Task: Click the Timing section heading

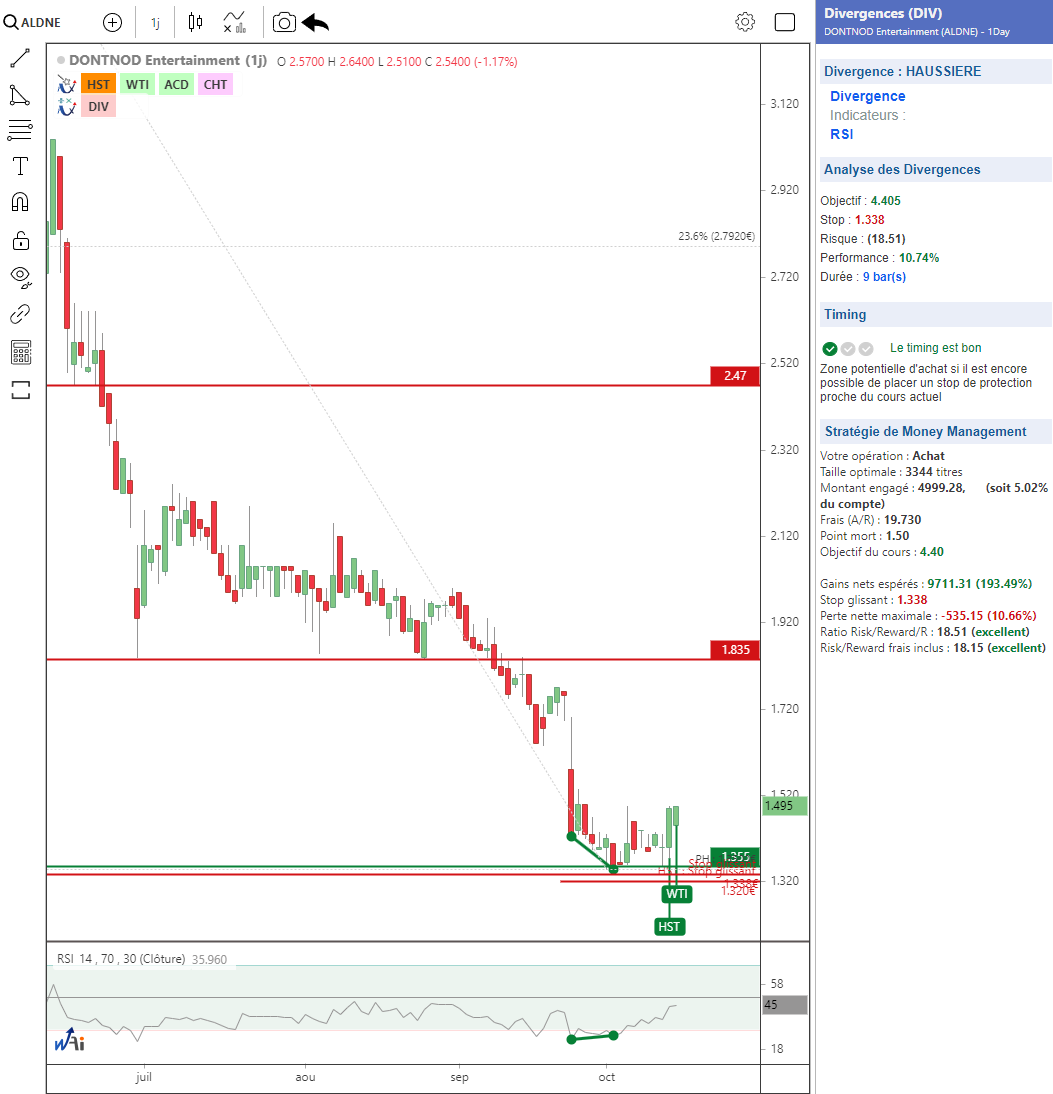Action: (845, 315)
